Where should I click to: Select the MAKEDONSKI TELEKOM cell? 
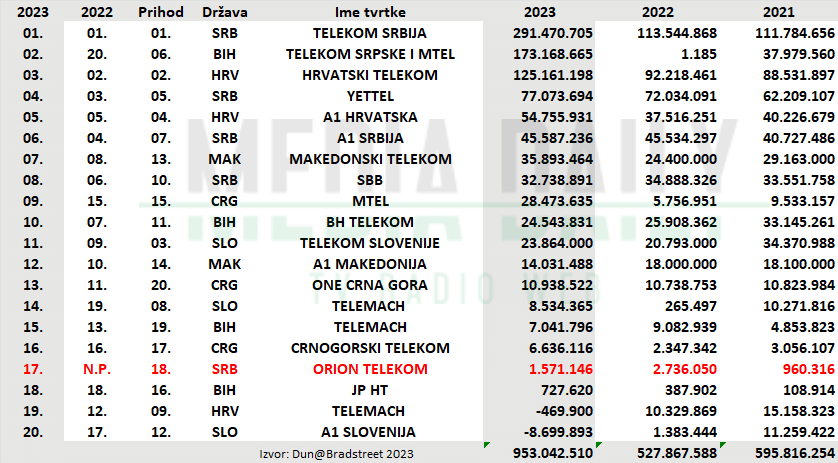coord(370,159)
